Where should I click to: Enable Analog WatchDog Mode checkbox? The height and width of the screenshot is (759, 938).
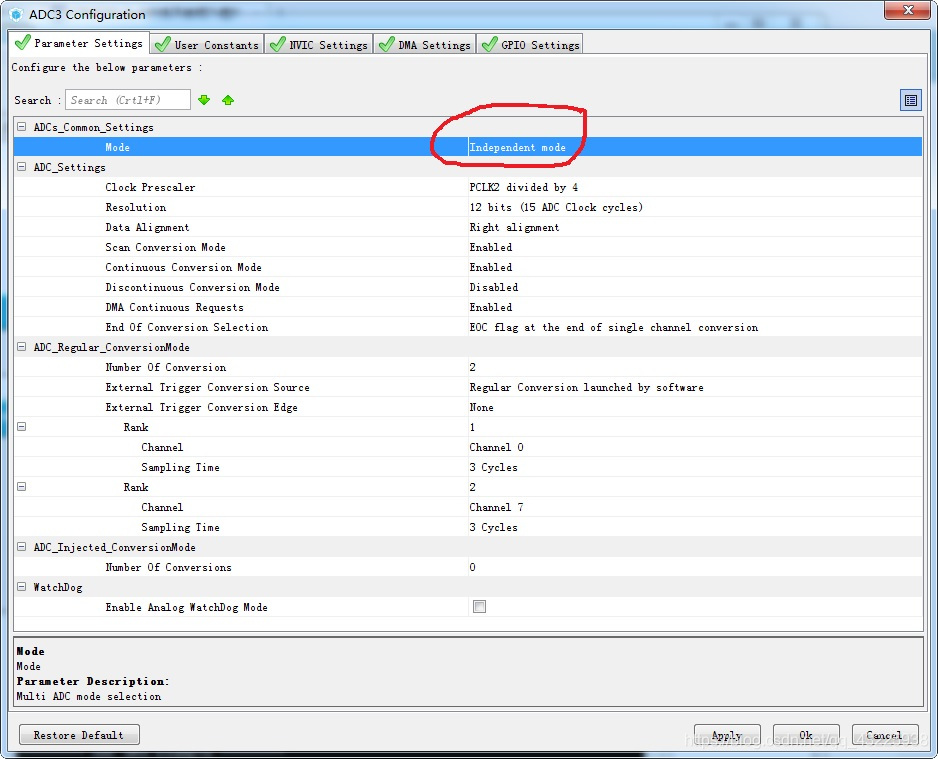(x=480, y=607)
